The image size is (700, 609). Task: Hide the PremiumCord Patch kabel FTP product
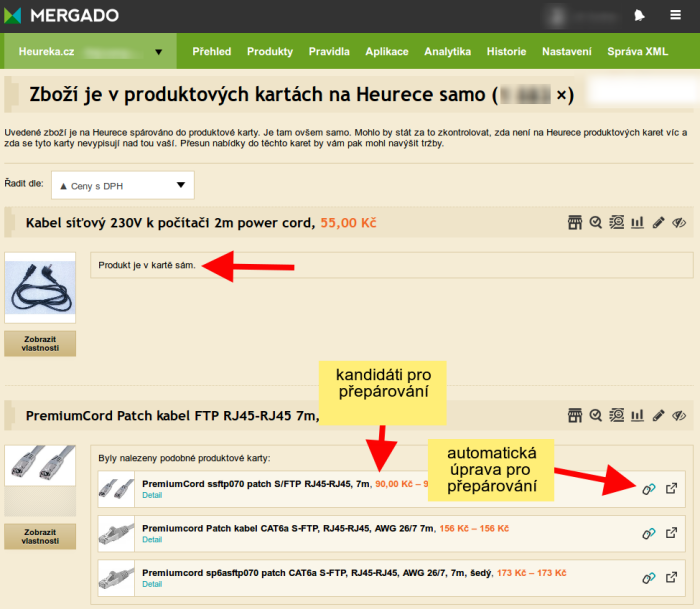[679, 416]
